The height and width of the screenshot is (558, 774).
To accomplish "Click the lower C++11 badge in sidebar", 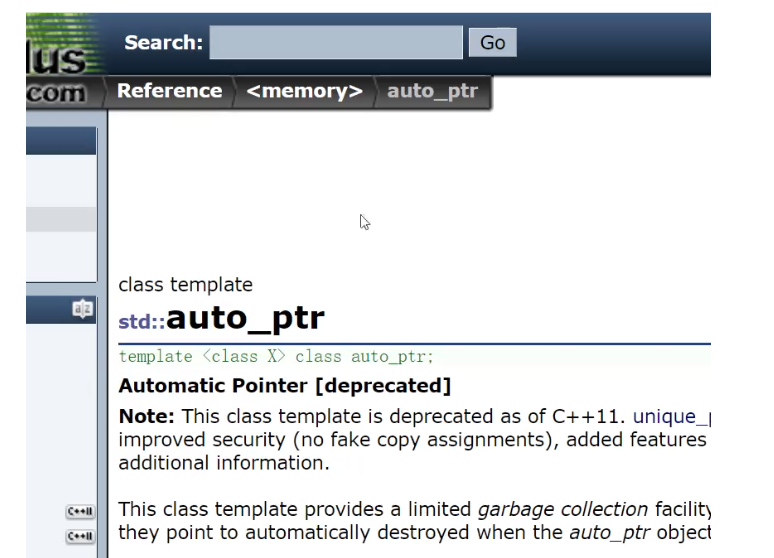I will (80, 536).
